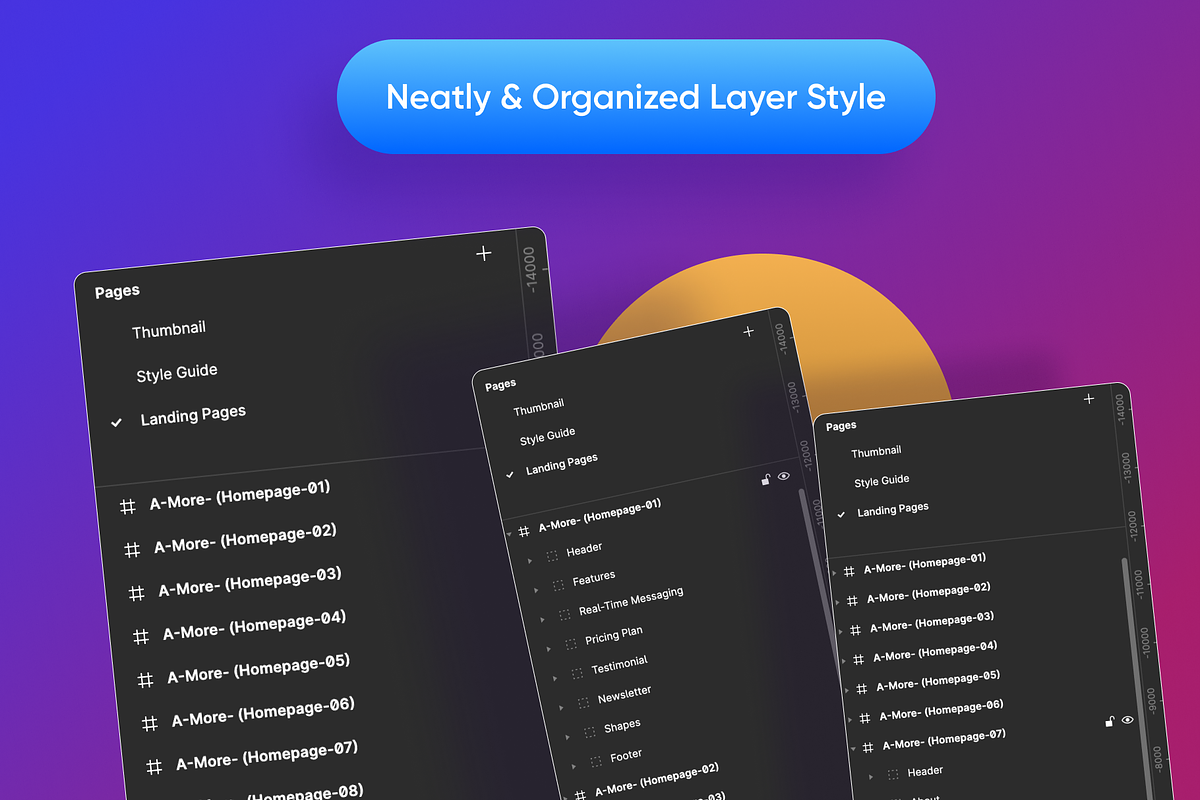Collapse Homepage-07 frame in right panel
1200x800 pixels.
pyautogui.click(x=853, y=748)
